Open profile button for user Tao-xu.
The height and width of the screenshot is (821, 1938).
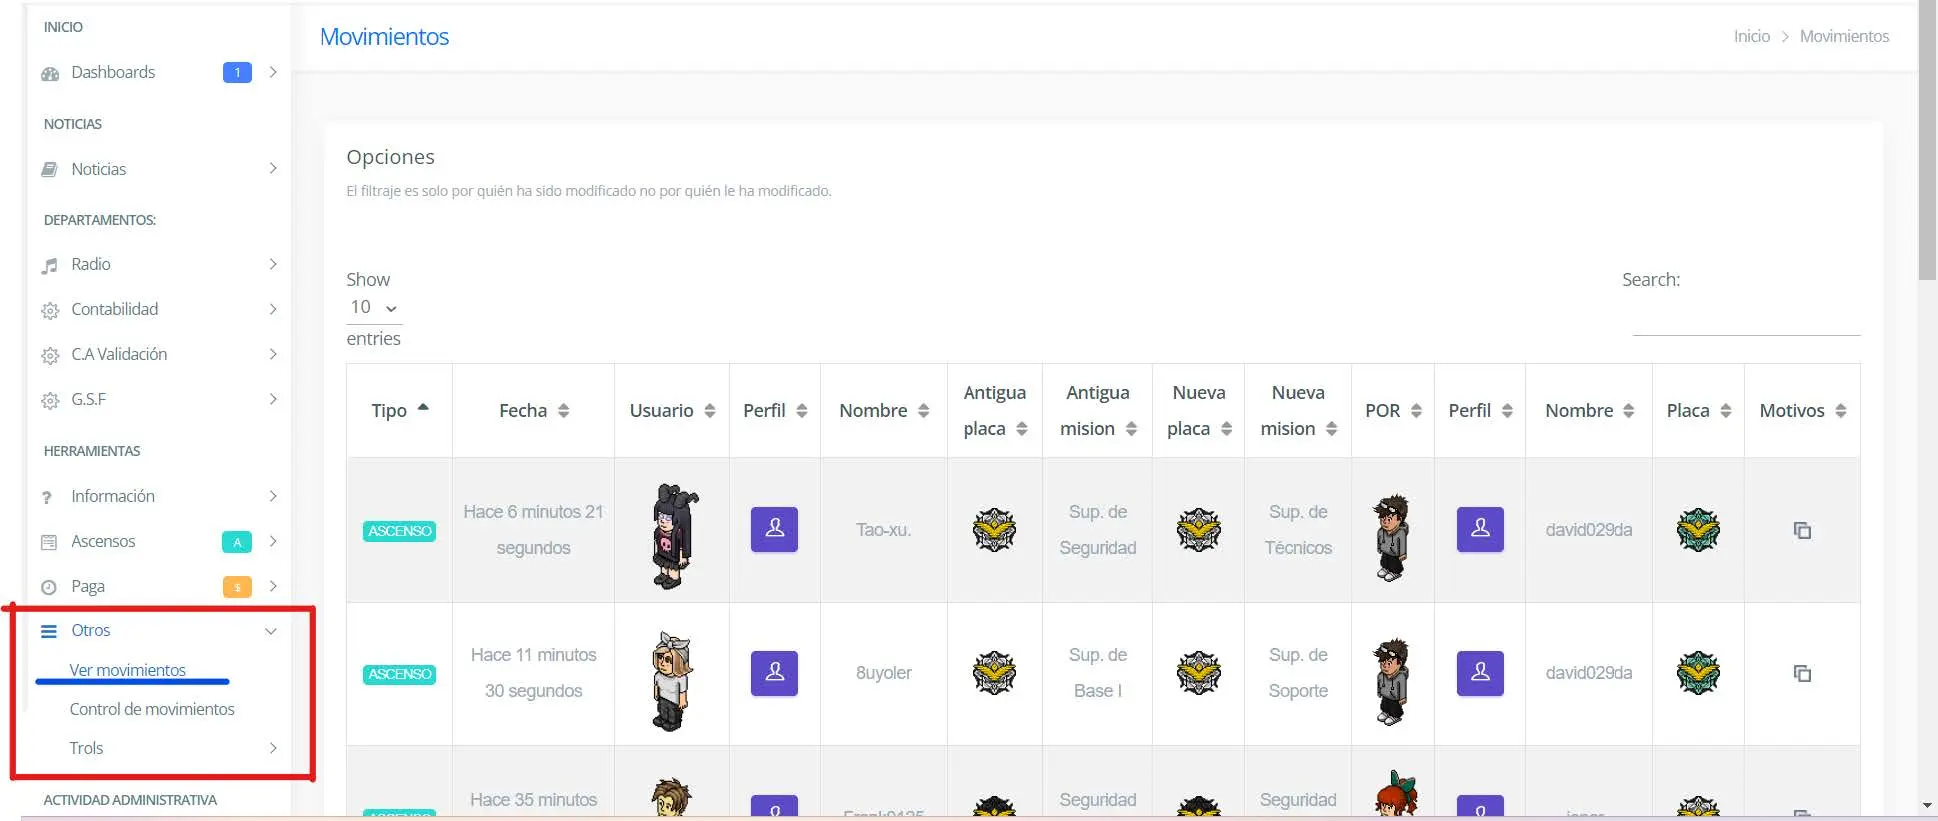774,529
